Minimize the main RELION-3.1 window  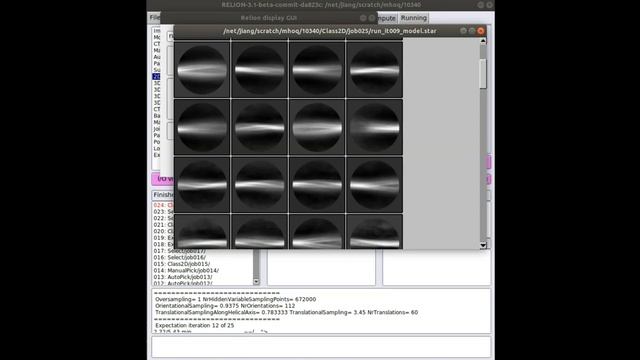click(480, 5)
